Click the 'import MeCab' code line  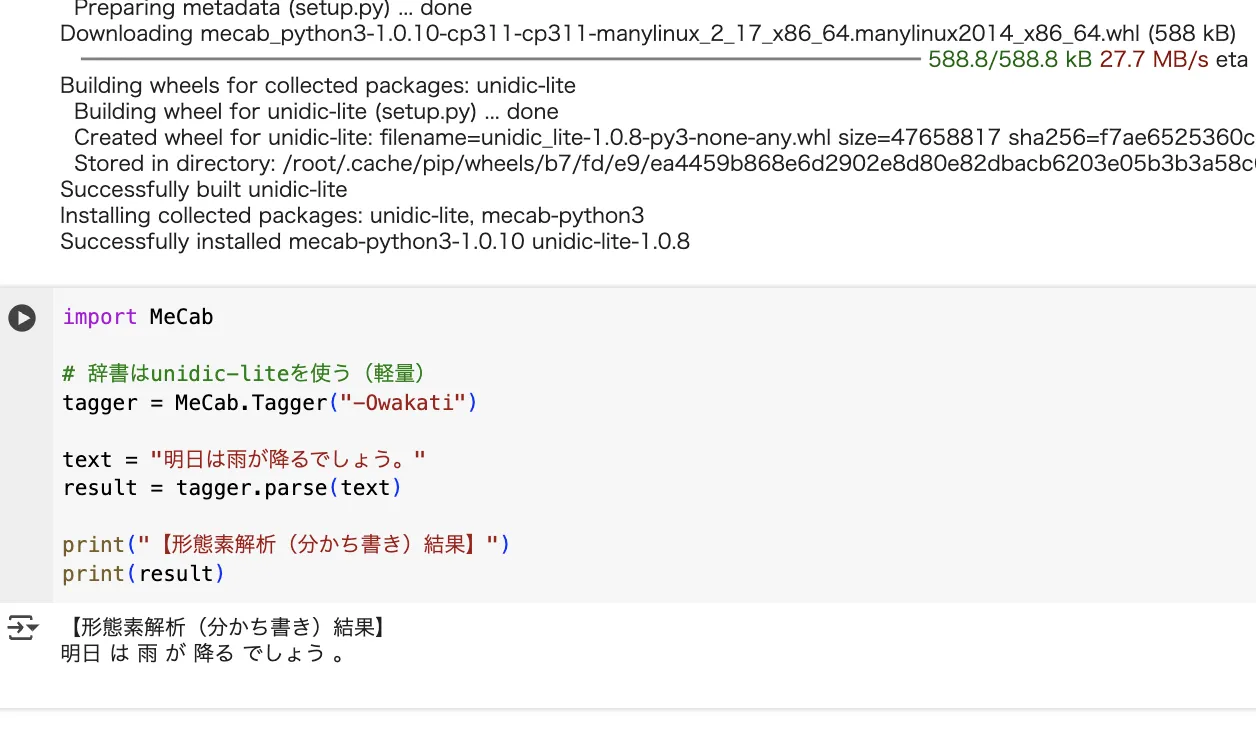coord(138,317)
